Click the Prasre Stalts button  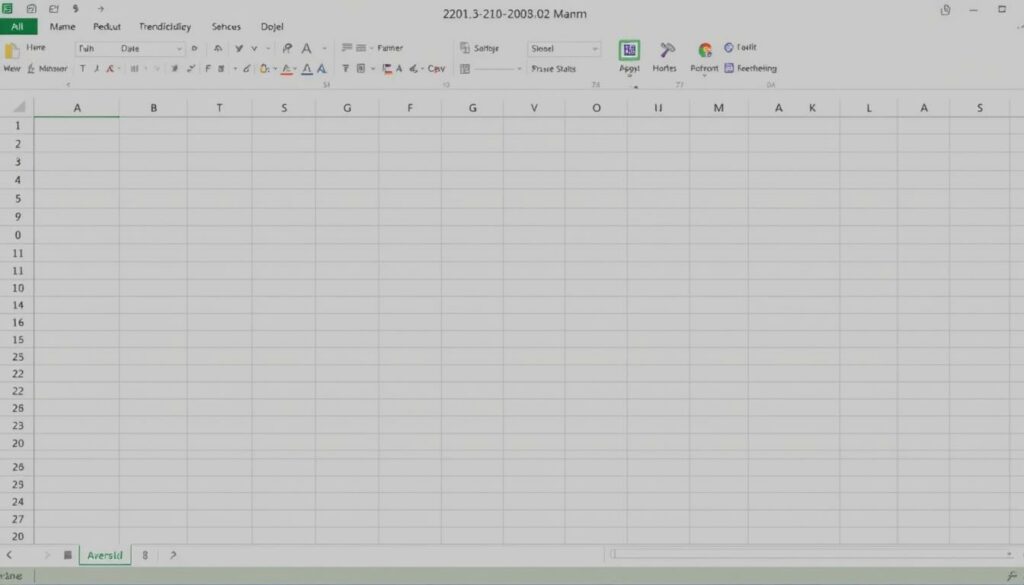pos(554,69)
